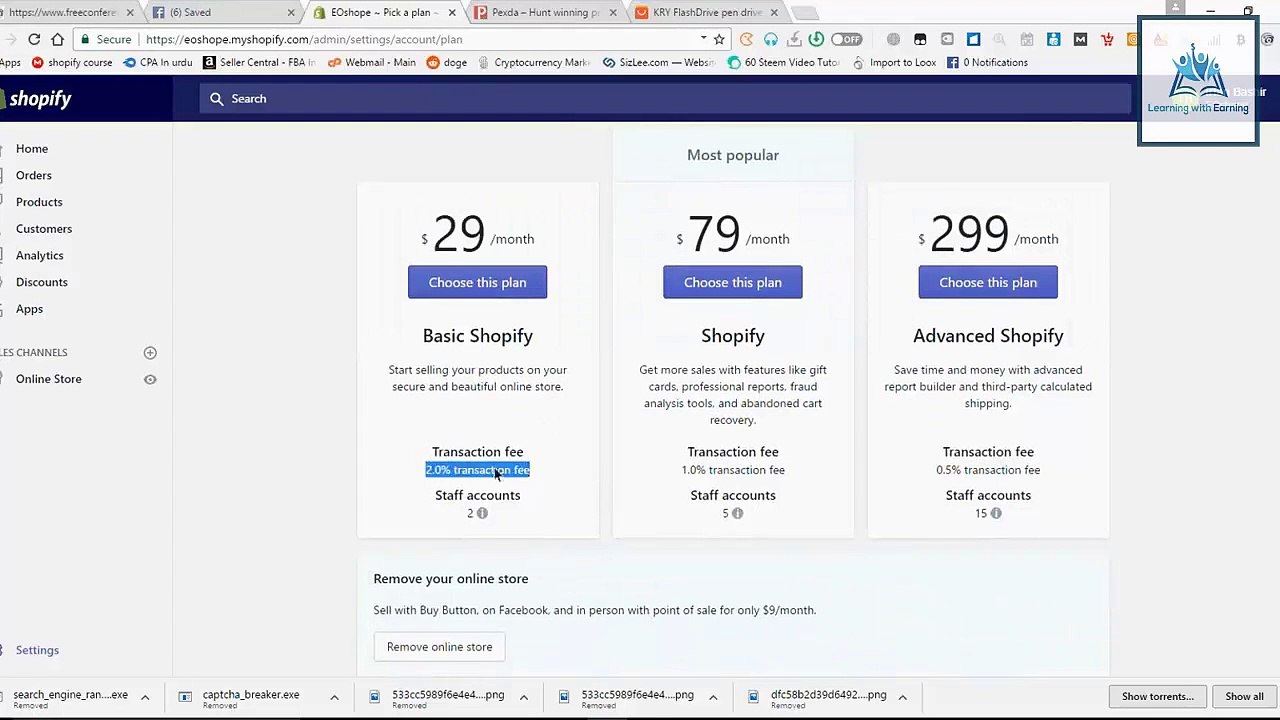Select Online Store sales channel
Viewport: 1280px width, 720px height.
(49, 379)
